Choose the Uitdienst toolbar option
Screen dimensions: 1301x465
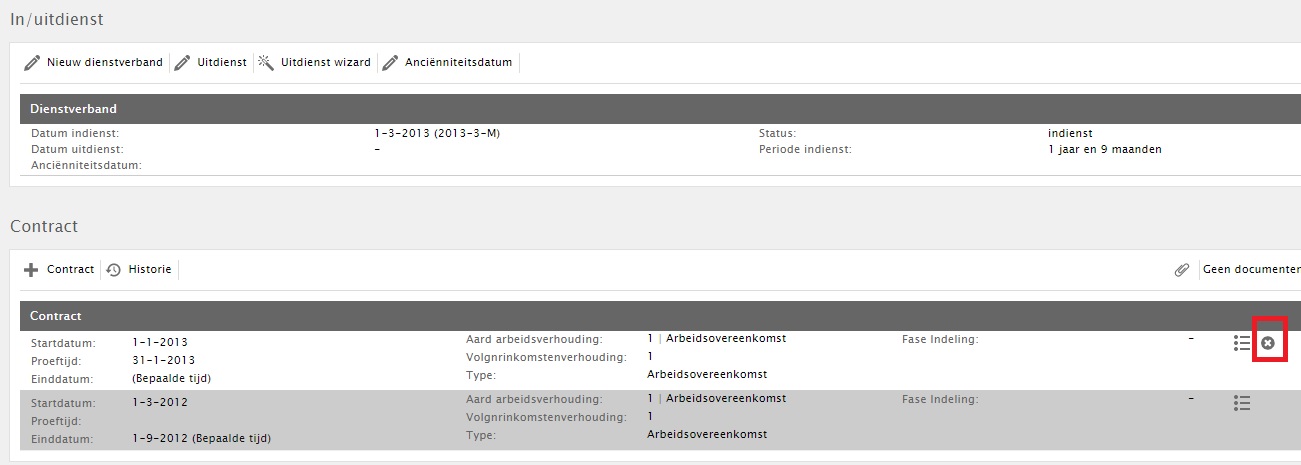tap(222, 62)
